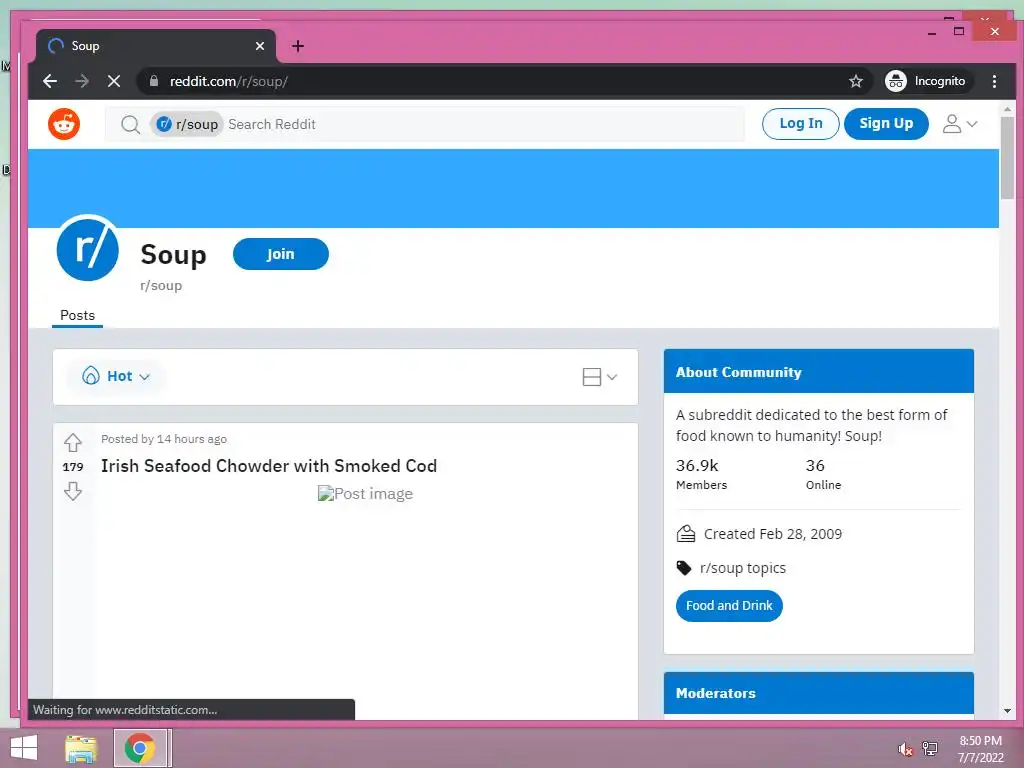Click the scrollbar down arrow
Screen dimensions: 1024x768
tap(1007, 711)
